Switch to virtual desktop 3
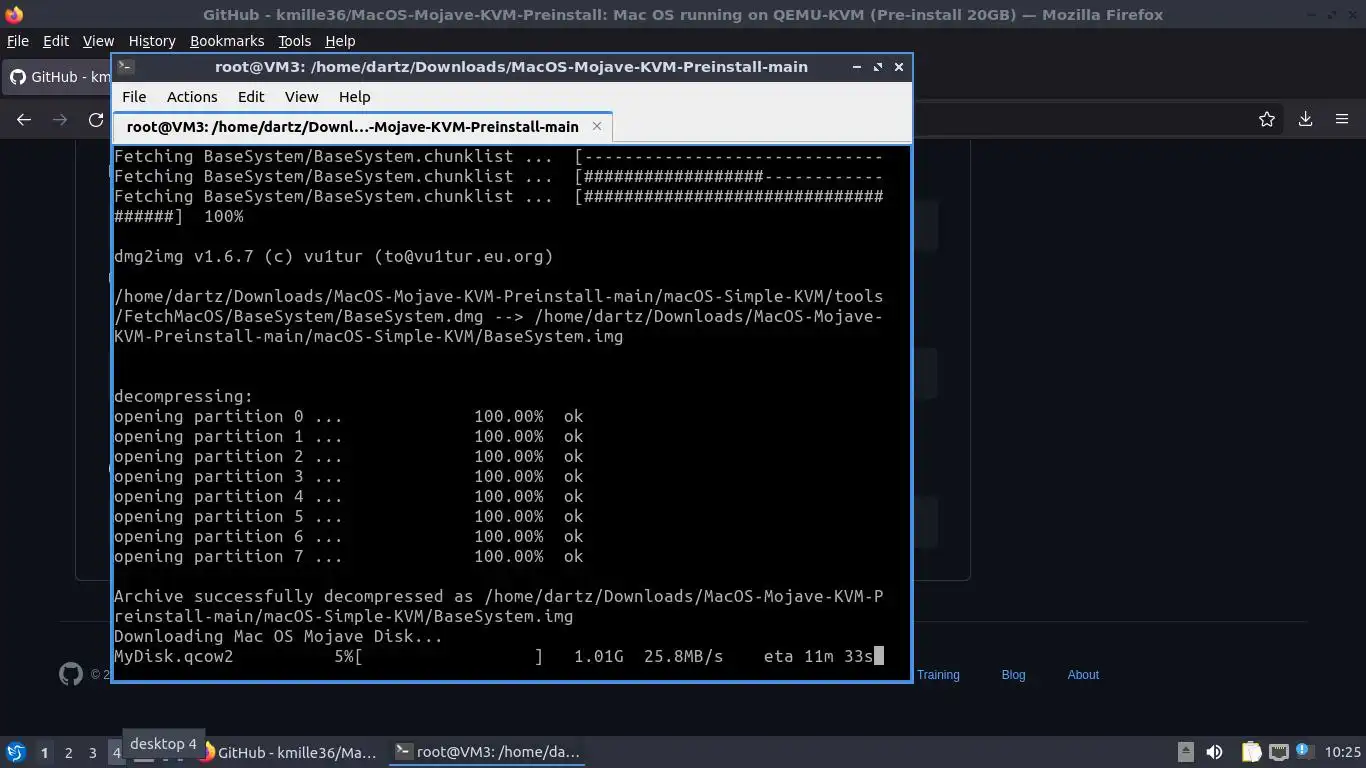The height and width of the screenshot is (768, 1366). click(x=92, y=752)
